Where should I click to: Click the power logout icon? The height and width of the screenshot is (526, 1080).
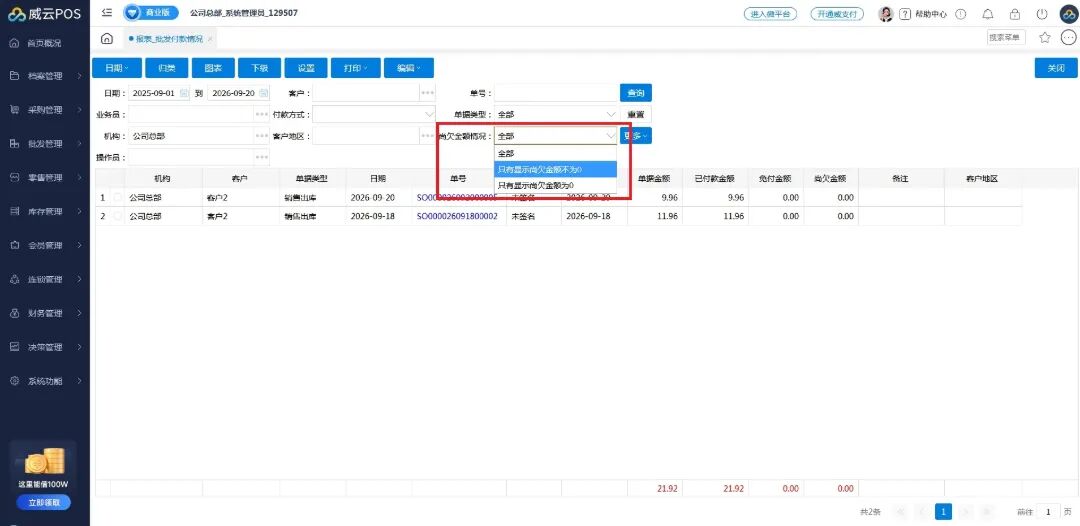click(x=1041, y=14)
